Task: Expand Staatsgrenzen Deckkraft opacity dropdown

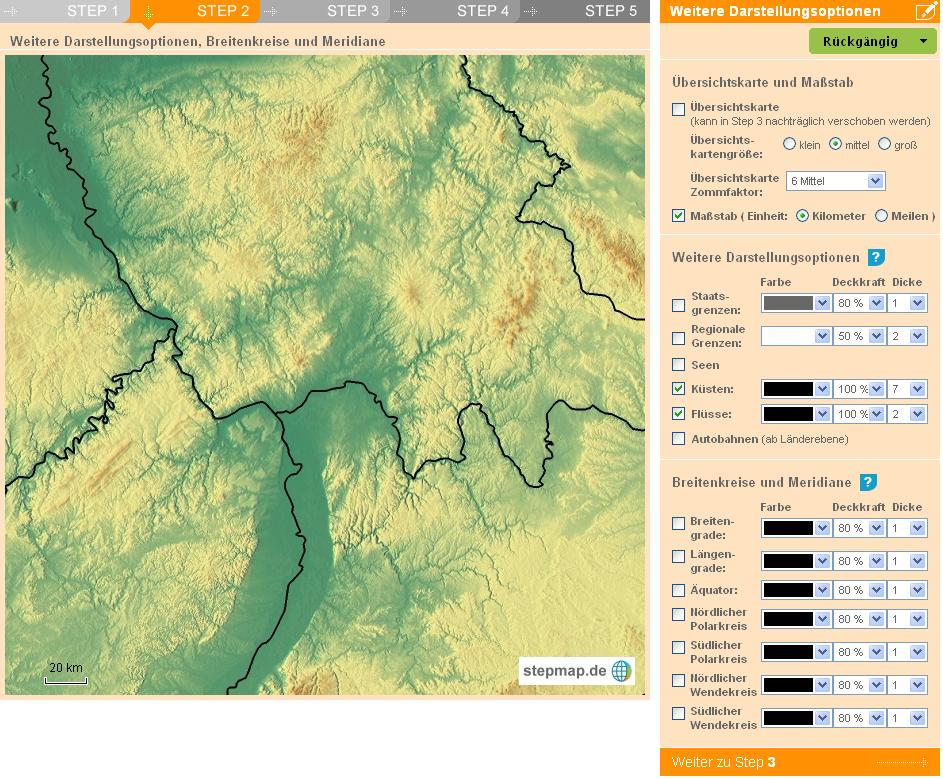Action: click(858, 303)
